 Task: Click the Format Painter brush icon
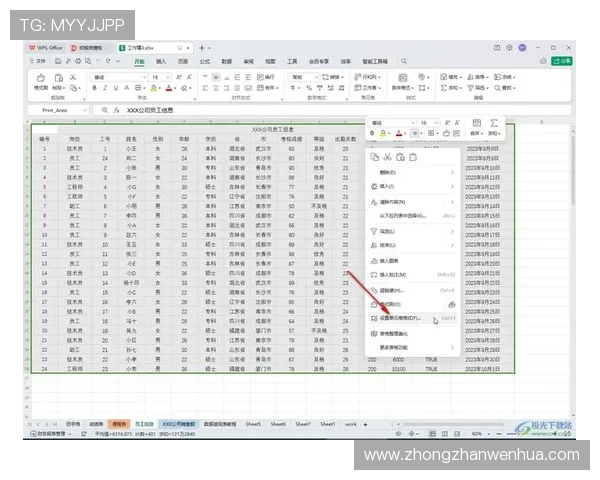coord(40,78)
